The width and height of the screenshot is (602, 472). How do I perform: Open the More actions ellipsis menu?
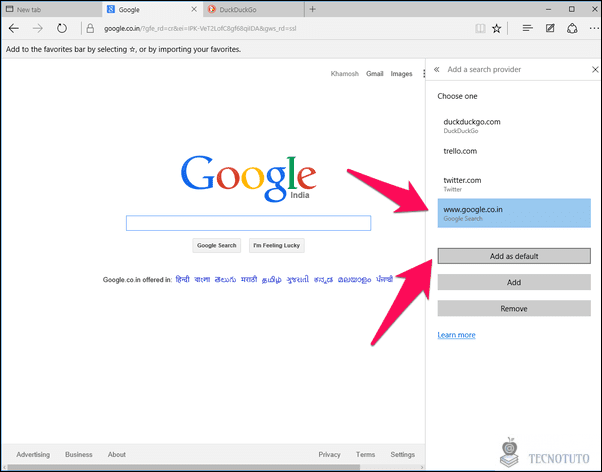594,28
